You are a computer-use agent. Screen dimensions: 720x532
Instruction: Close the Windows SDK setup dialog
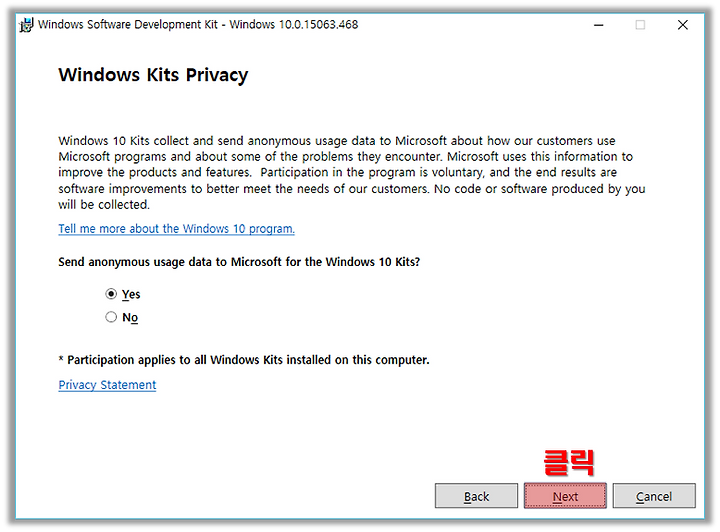point(683,25)
